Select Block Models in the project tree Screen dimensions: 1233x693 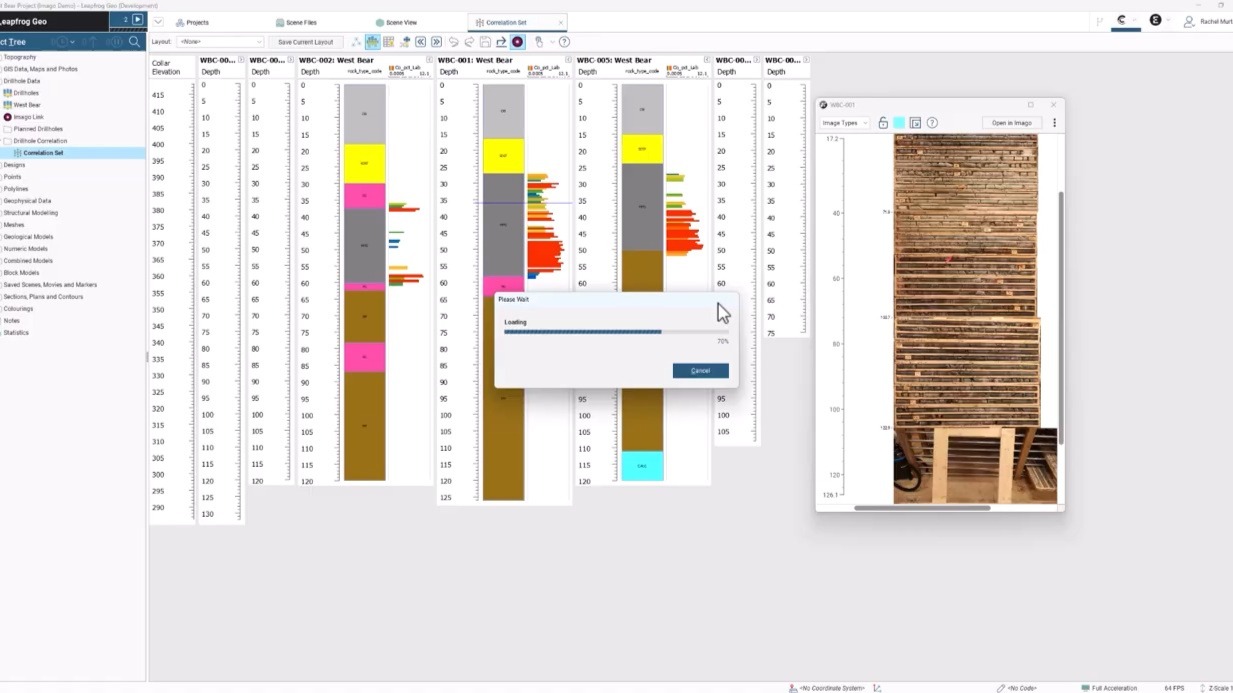click(x=21, y=273)
